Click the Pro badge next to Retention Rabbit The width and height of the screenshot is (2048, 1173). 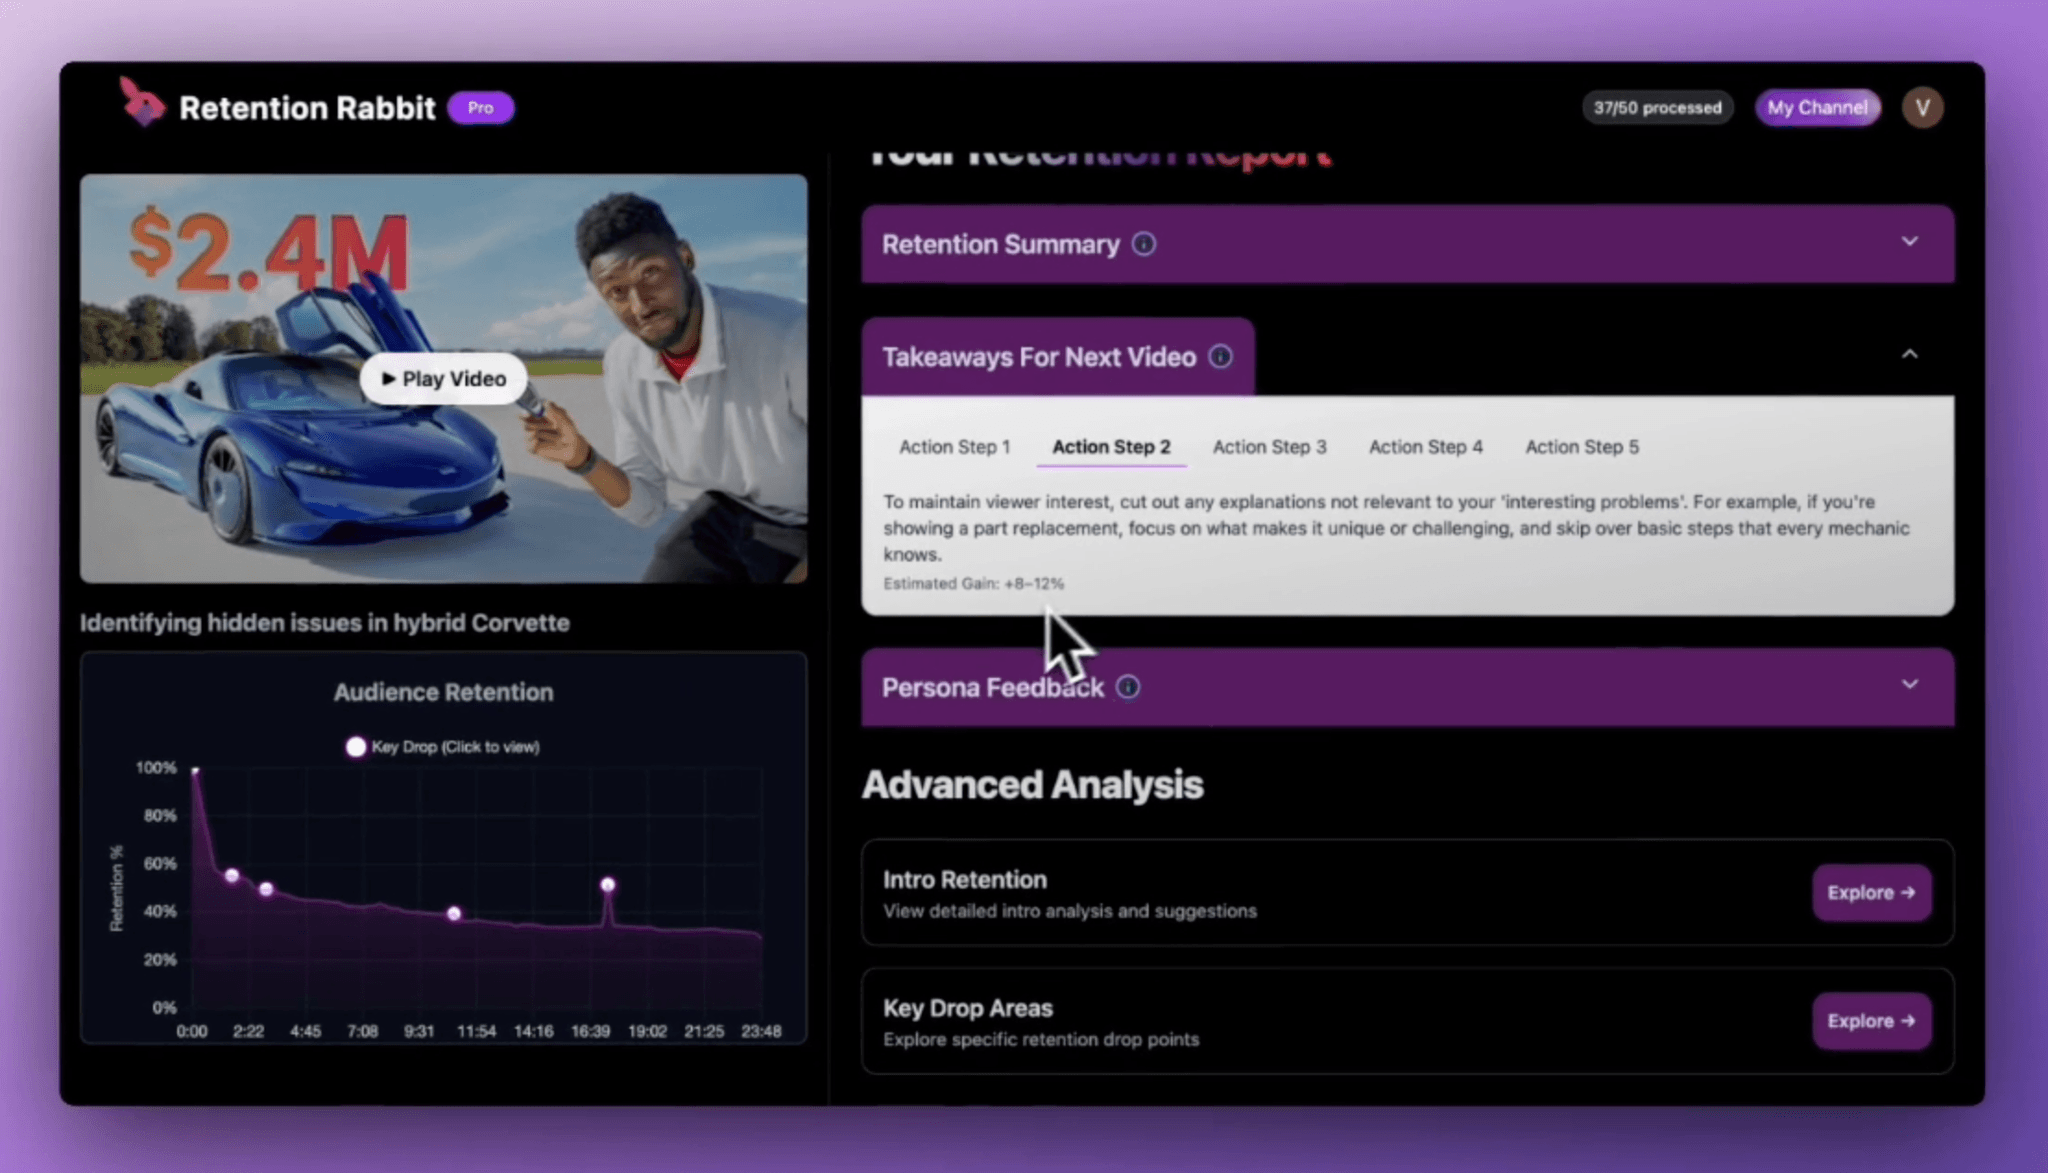click(480, 107)
